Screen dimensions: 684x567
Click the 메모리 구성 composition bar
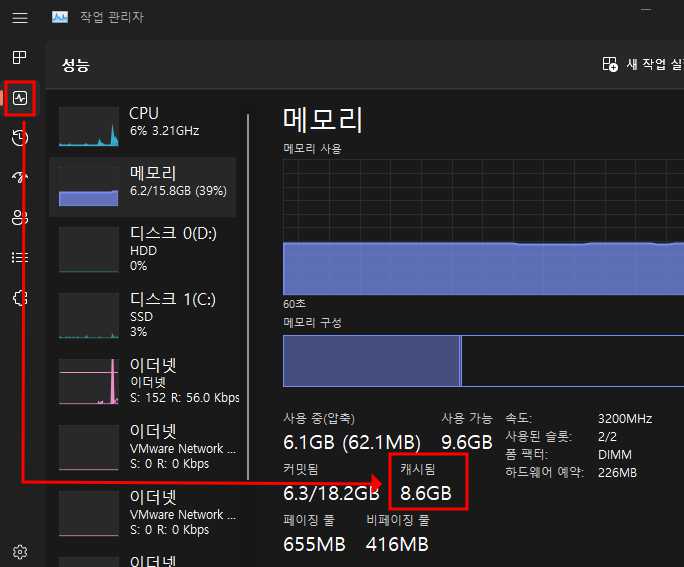[x=483, y=361]
